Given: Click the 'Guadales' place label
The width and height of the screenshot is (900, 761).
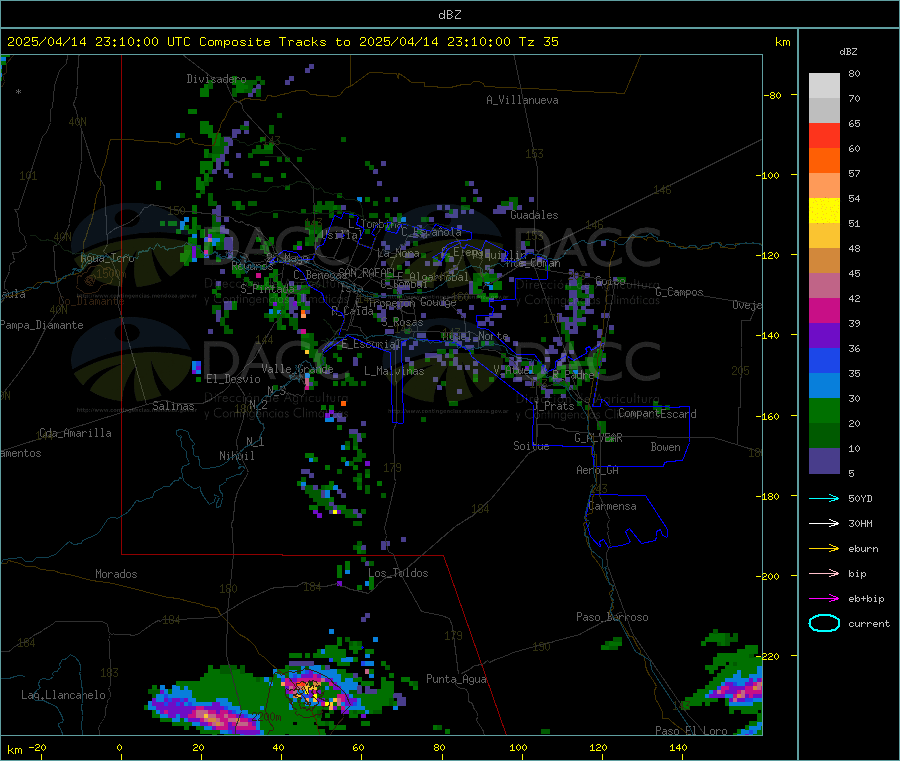Looking at the screenshot, I should [x=534, y=215].
